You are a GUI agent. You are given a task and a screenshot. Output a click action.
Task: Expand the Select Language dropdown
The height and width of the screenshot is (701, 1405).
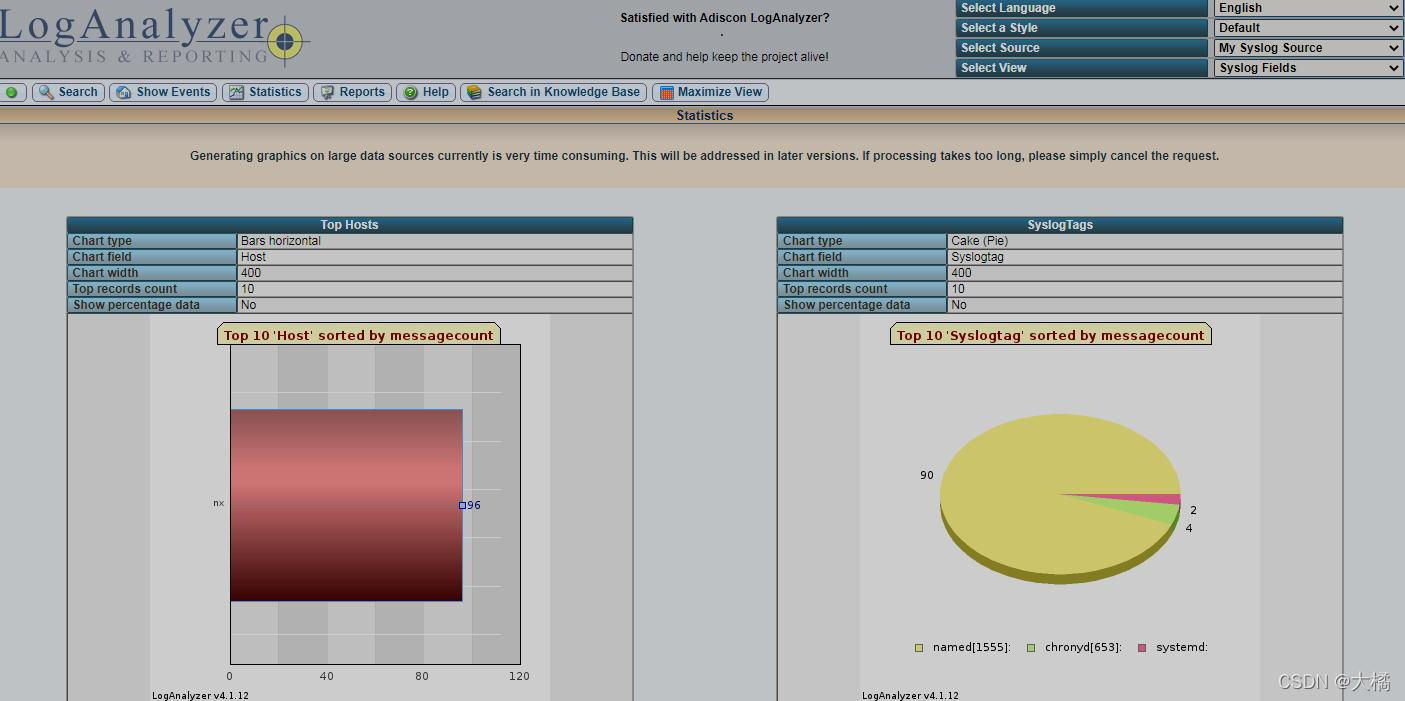1309,8
